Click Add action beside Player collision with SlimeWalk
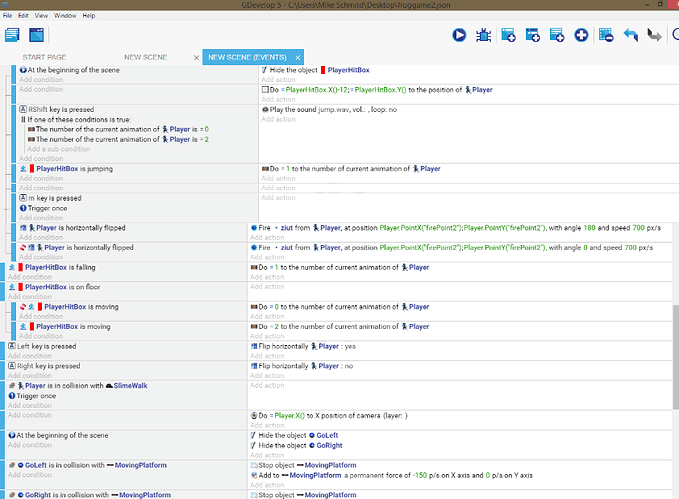The height and width of the screenshot is (499, 679). click(x=267, y=386)
